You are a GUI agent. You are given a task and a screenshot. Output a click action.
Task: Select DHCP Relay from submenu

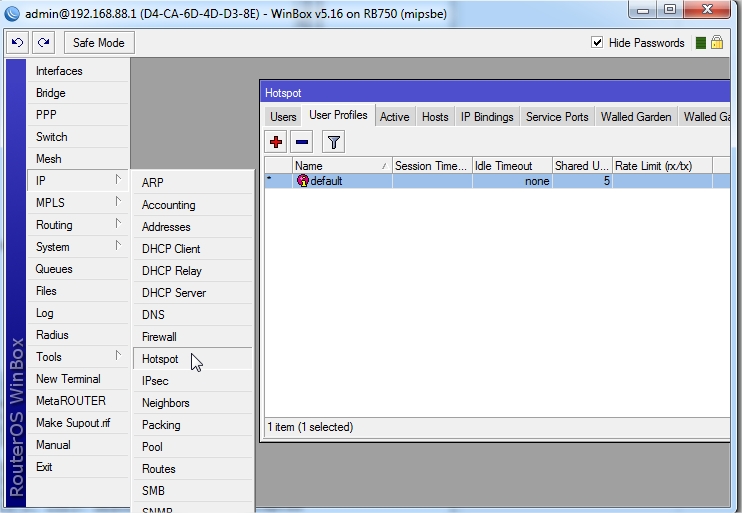point(193,271)
